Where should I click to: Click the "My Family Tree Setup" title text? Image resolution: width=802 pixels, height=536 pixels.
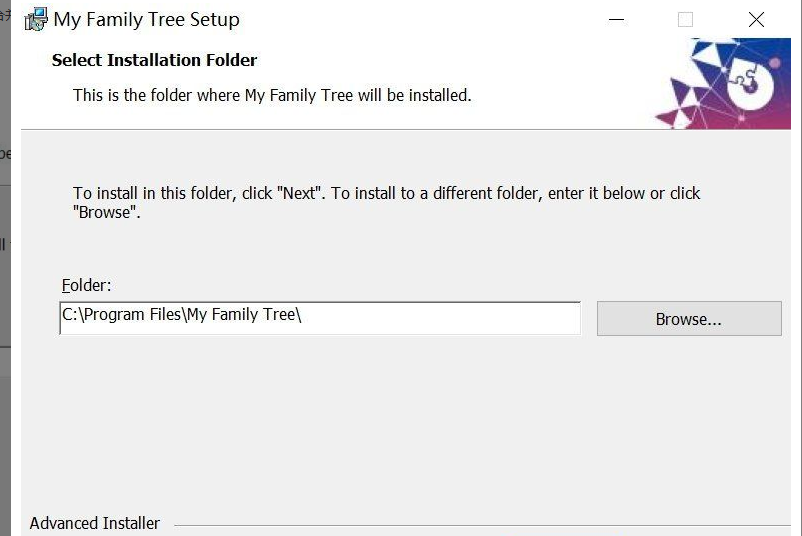point(146,20)
